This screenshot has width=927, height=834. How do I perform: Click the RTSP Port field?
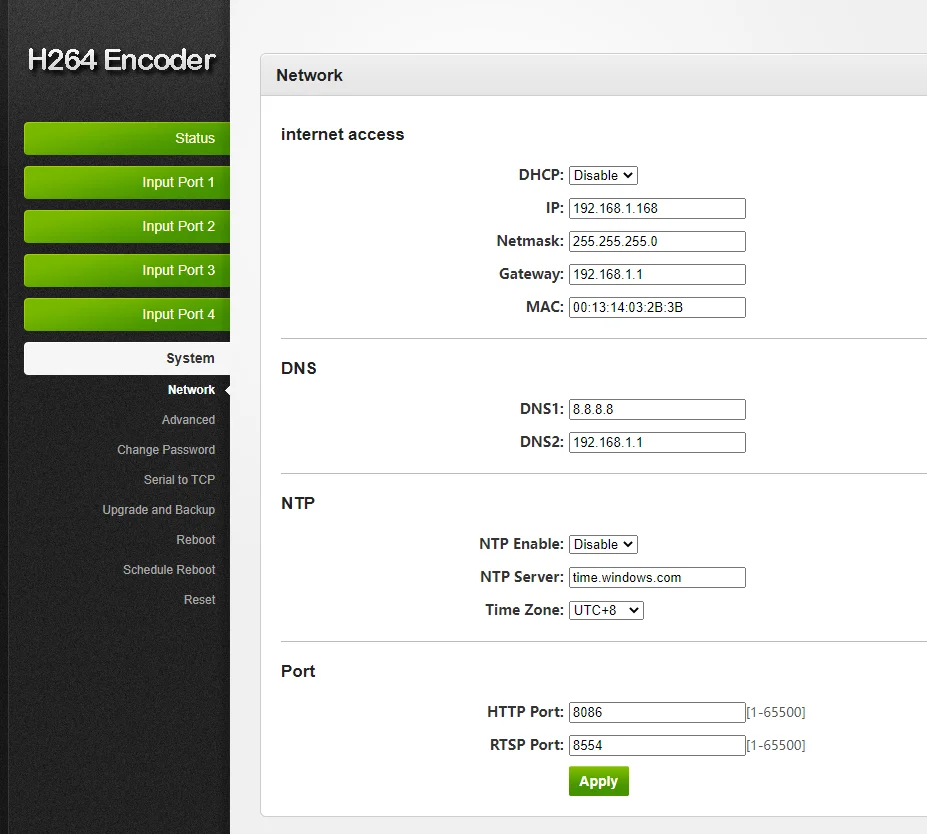pos(657,745)
